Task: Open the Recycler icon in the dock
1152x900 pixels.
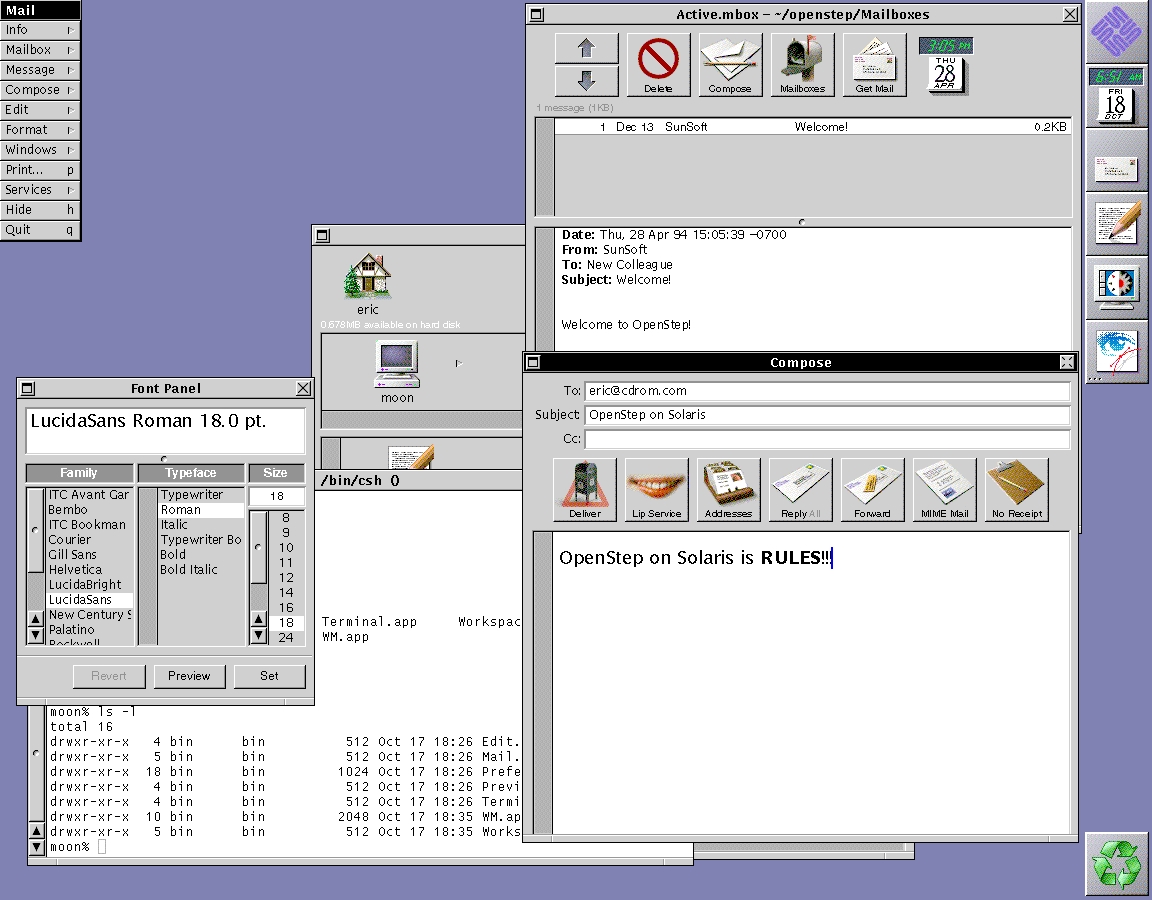Action: pyautogui.click(x=1116, y=864)
